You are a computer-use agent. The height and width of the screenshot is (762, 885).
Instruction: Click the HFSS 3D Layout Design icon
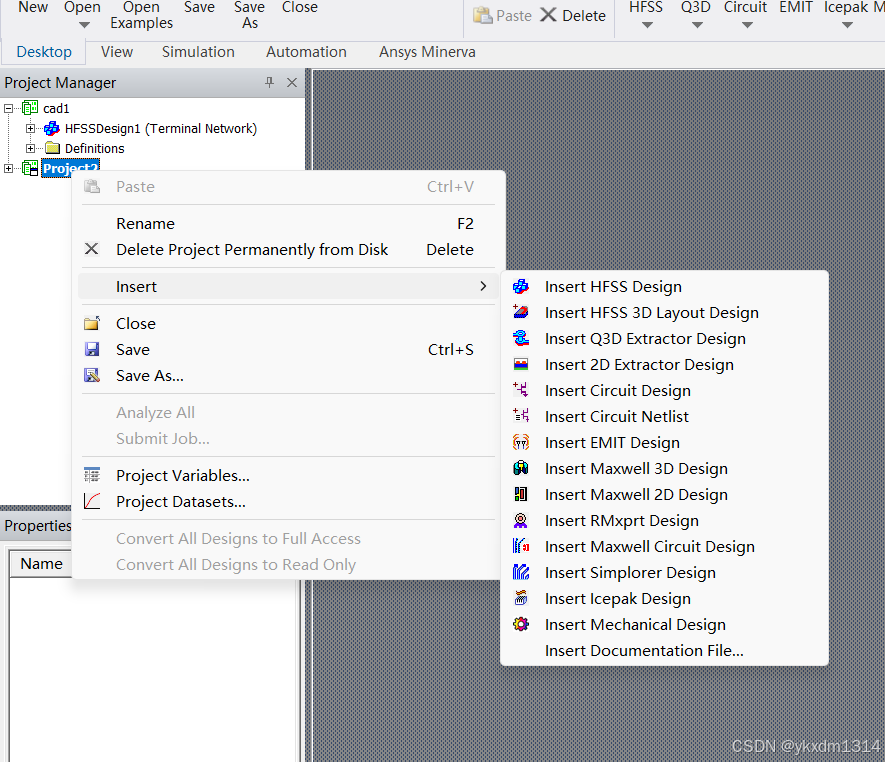520,312
